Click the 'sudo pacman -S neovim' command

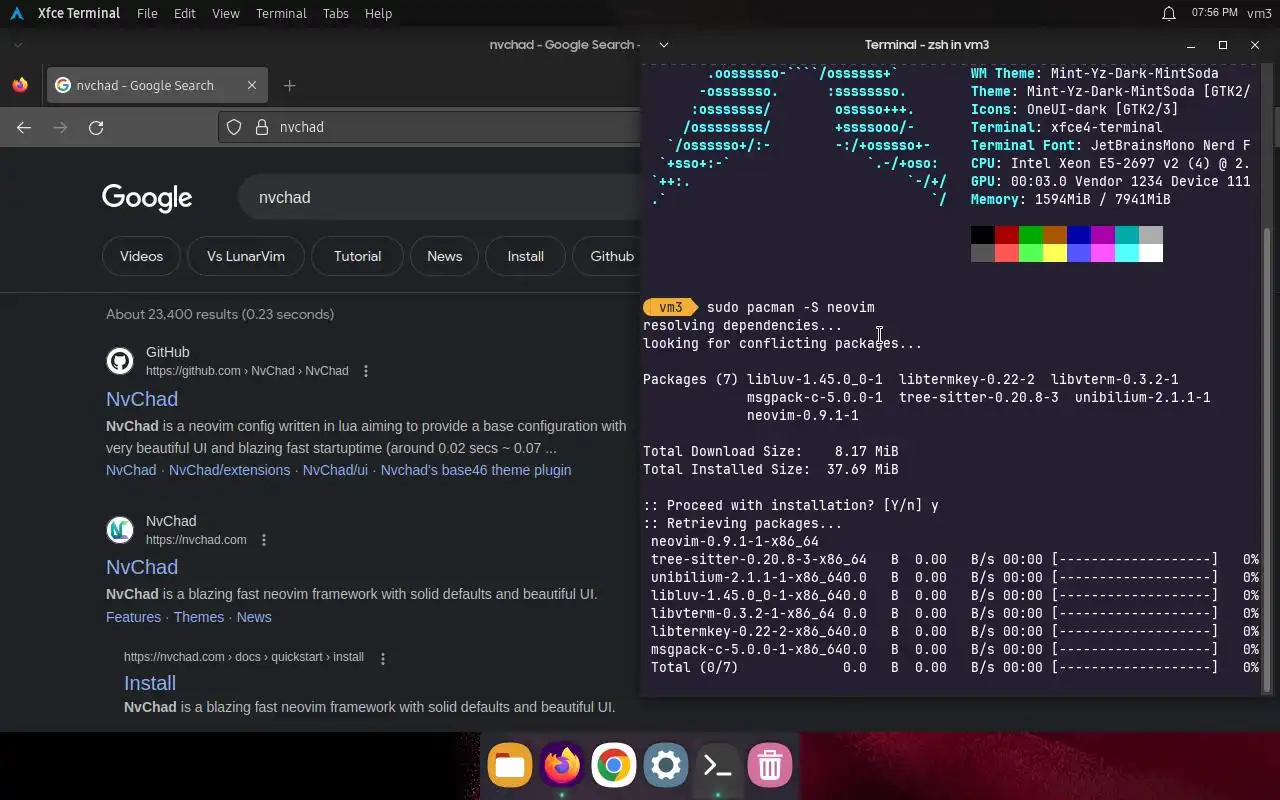point(791,307)
